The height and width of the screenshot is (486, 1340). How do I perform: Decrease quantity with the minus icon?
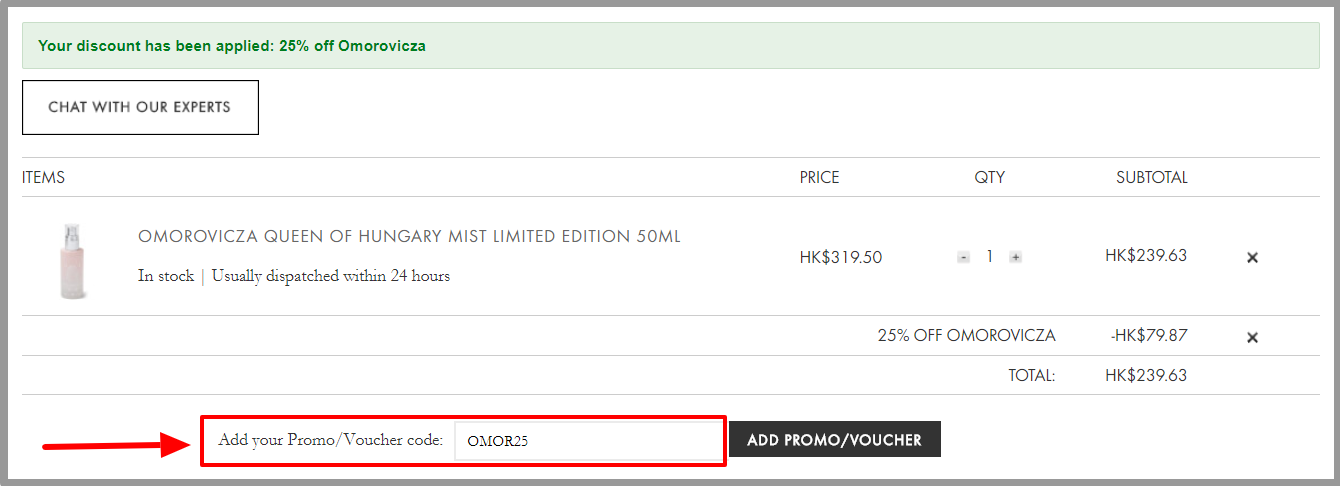pyautogui.click(x=963, y=257)
